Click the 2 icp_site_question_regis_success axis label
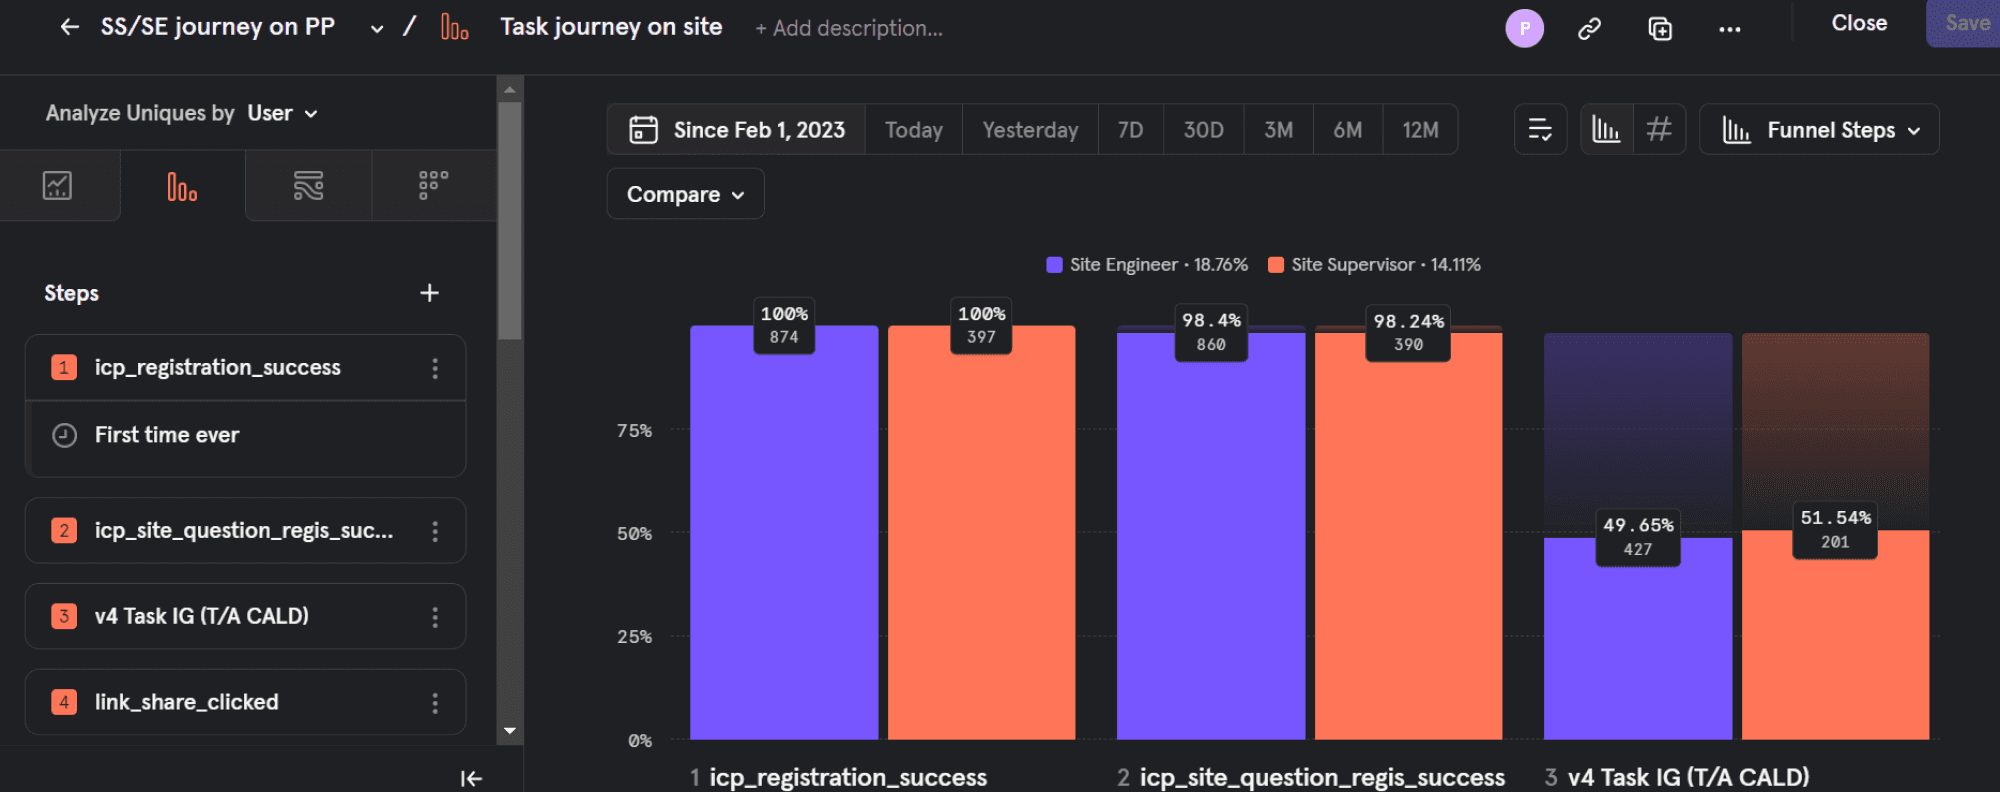Image resolution: width=2000 pixels, height=792 pixels. click(x=1311, y=777)
